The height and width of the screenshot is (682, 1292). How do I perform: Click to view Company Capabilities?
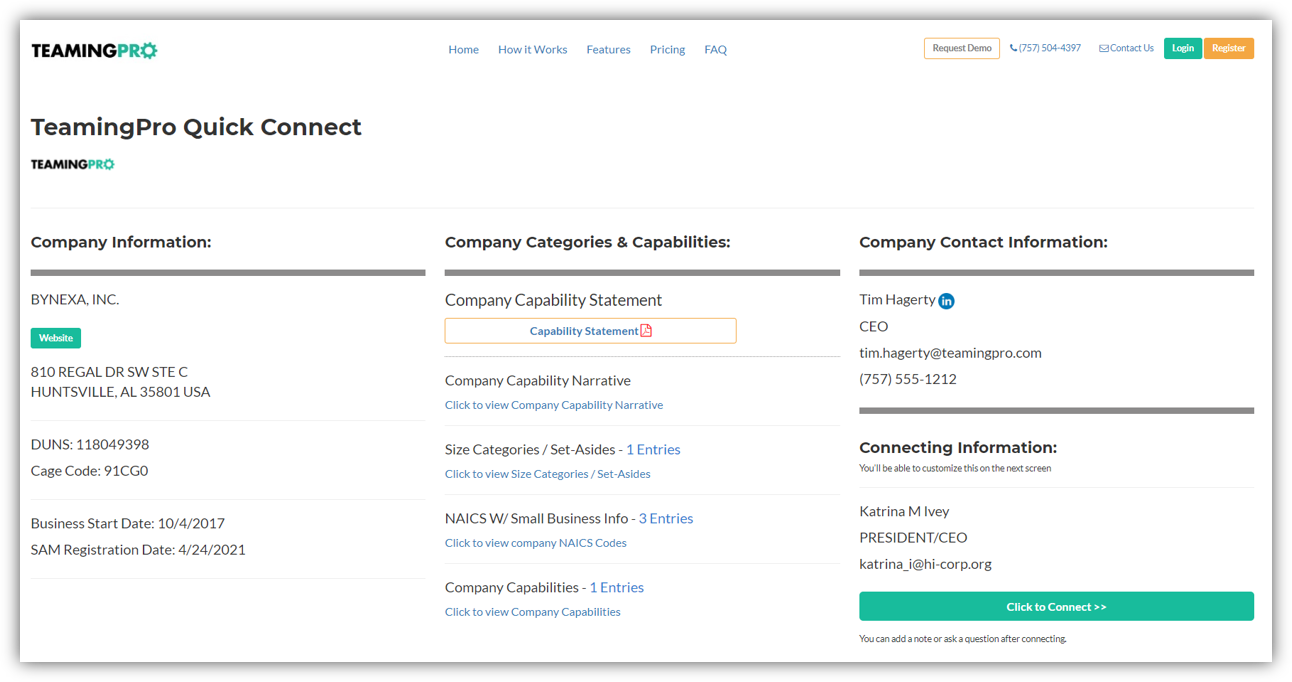click(x=533, y=612)
